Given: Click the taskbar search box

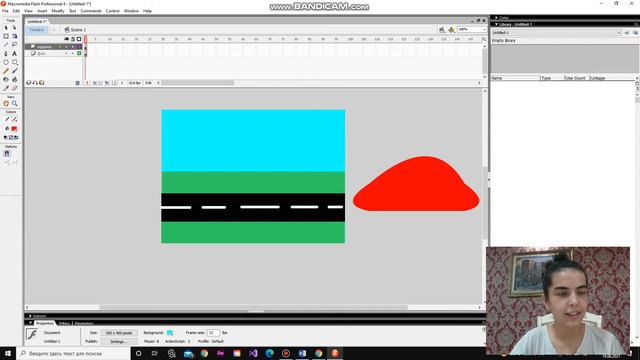Looking at the screenshot, I should [73, 353].
